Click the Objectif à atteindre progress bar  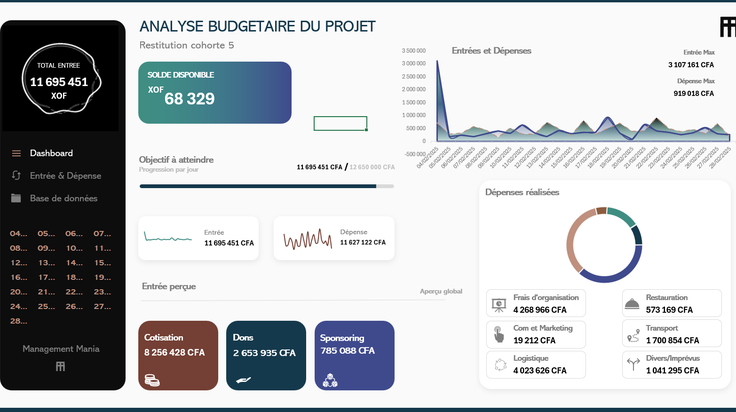pyautogui.click(x=267, y=186)
